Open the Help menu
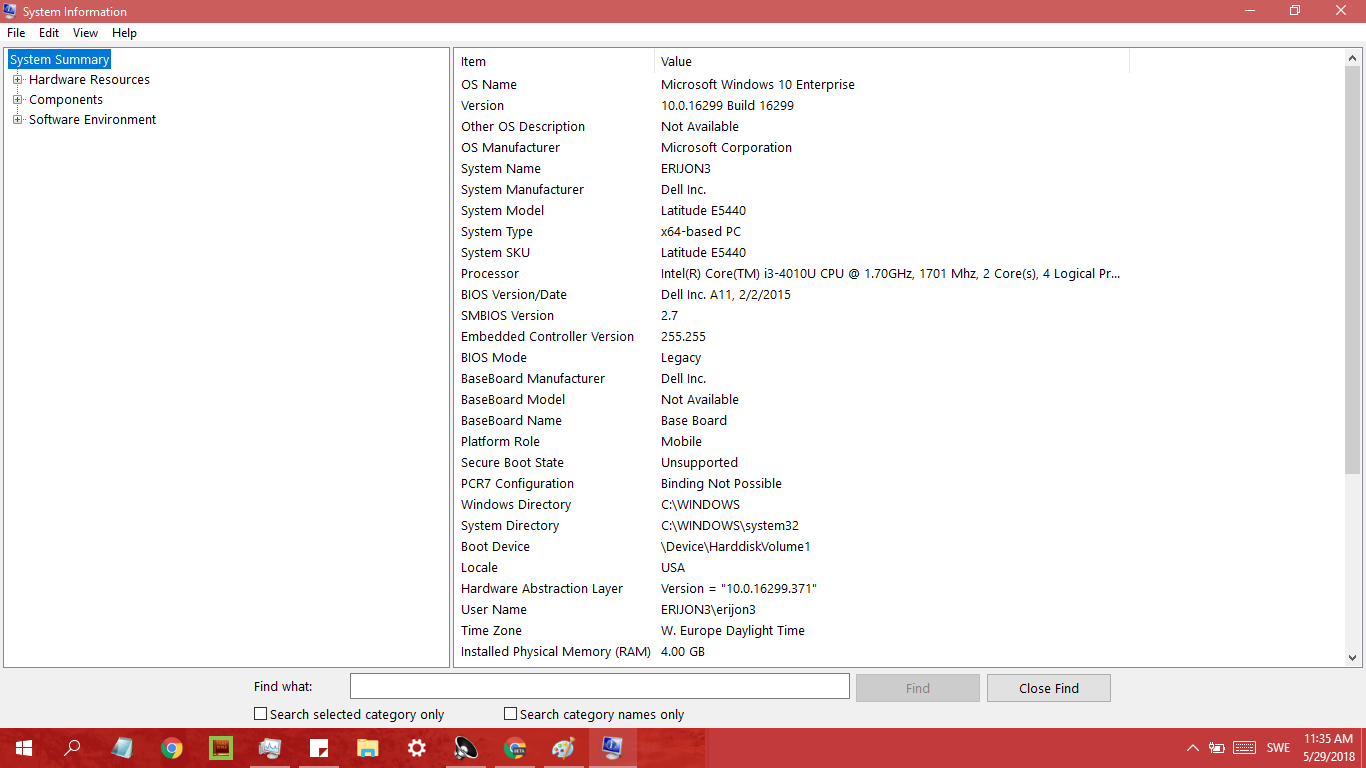The image size is (1366, 768). [x=125, y=33]
